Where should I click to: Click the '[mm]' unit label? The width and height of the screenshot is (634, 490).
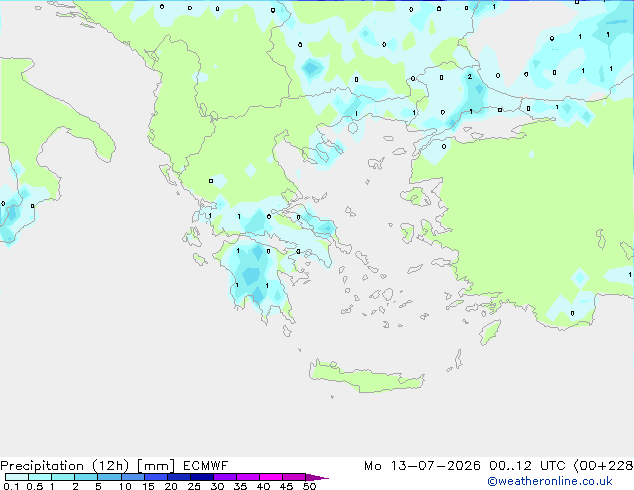click(x=156, y=466)
